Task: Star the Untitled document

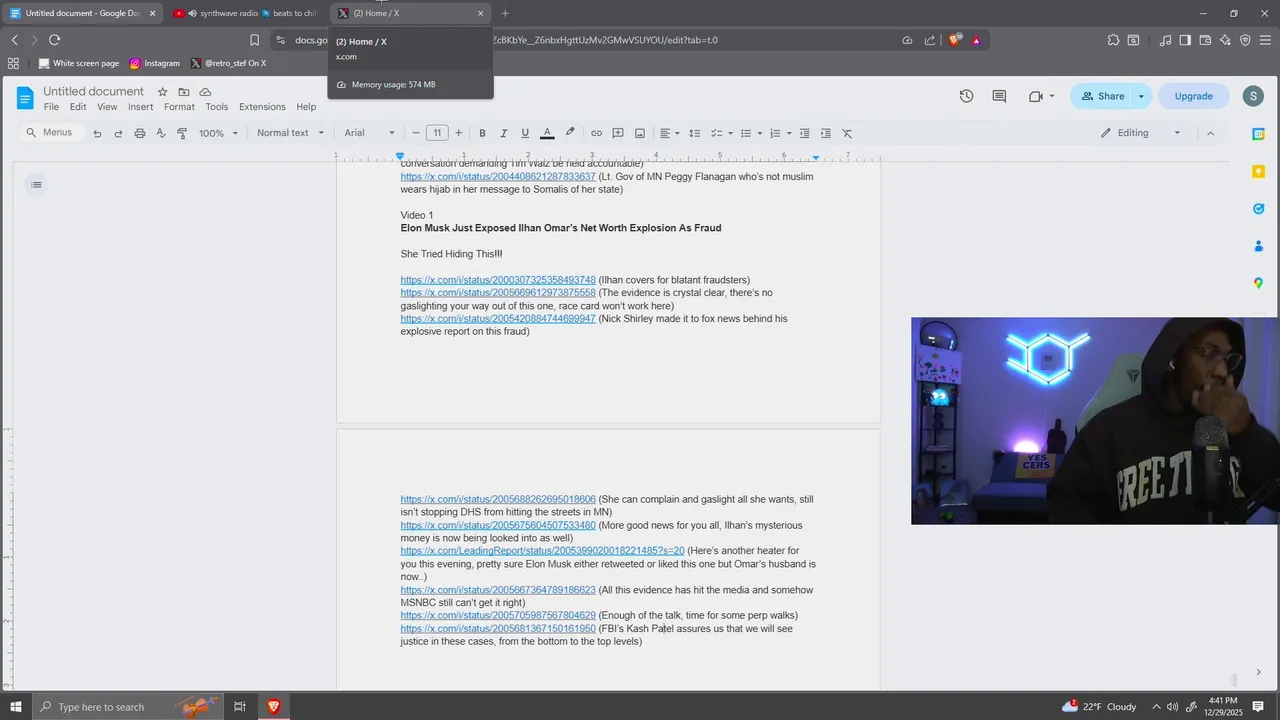Action: 162,92
